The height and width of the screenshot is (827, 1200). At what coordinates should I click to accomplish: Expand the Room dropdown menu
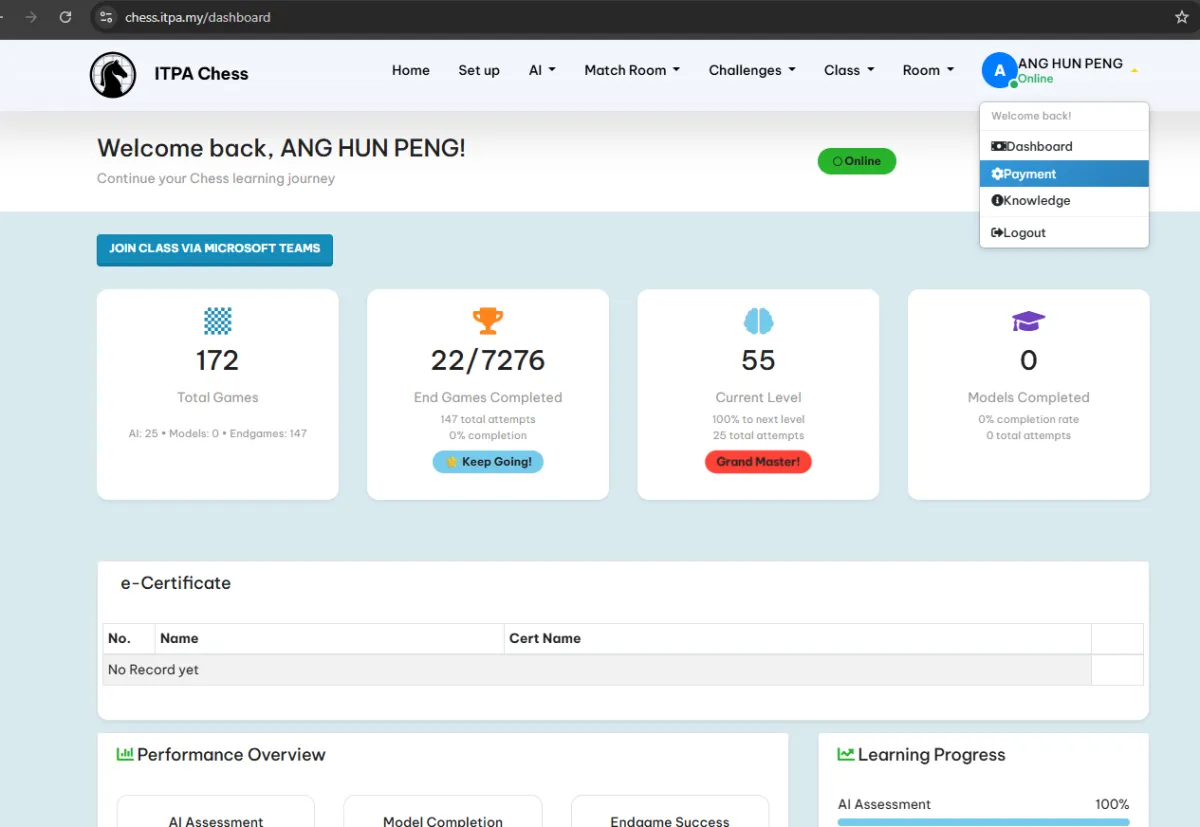[x=928, y=70]
